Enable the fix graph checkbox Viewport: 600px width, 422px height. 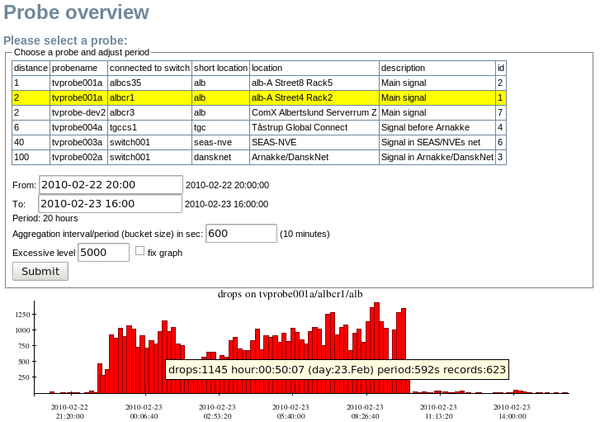tap(140, 252)
